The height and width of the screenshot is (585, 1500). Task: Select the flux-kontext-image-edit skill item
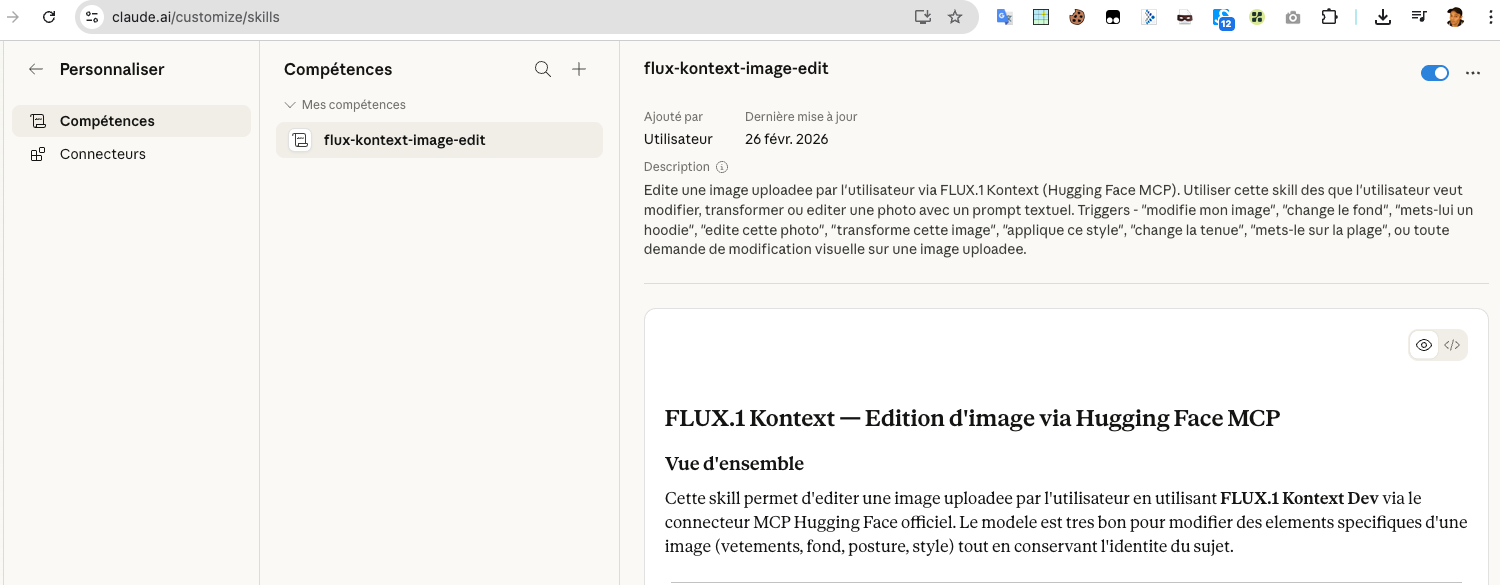[404, 140]
